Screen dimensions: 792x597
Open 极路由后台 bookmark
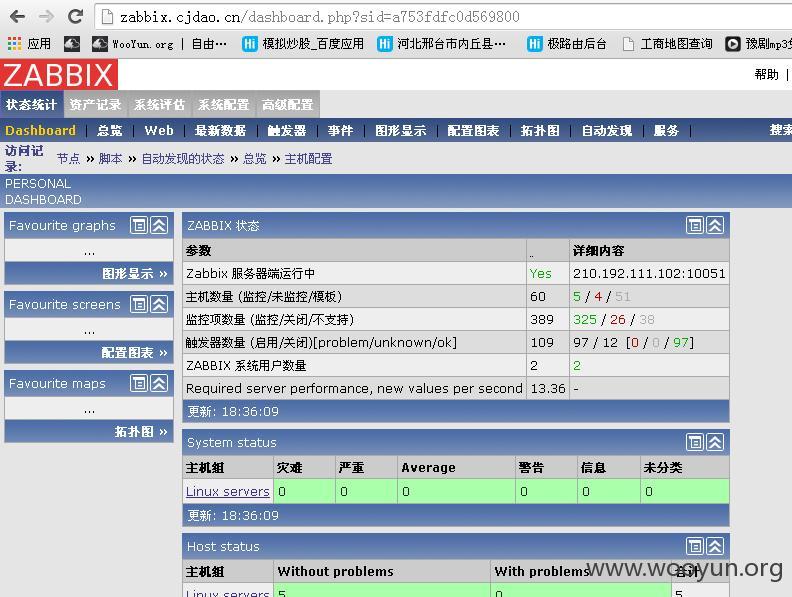567,44
